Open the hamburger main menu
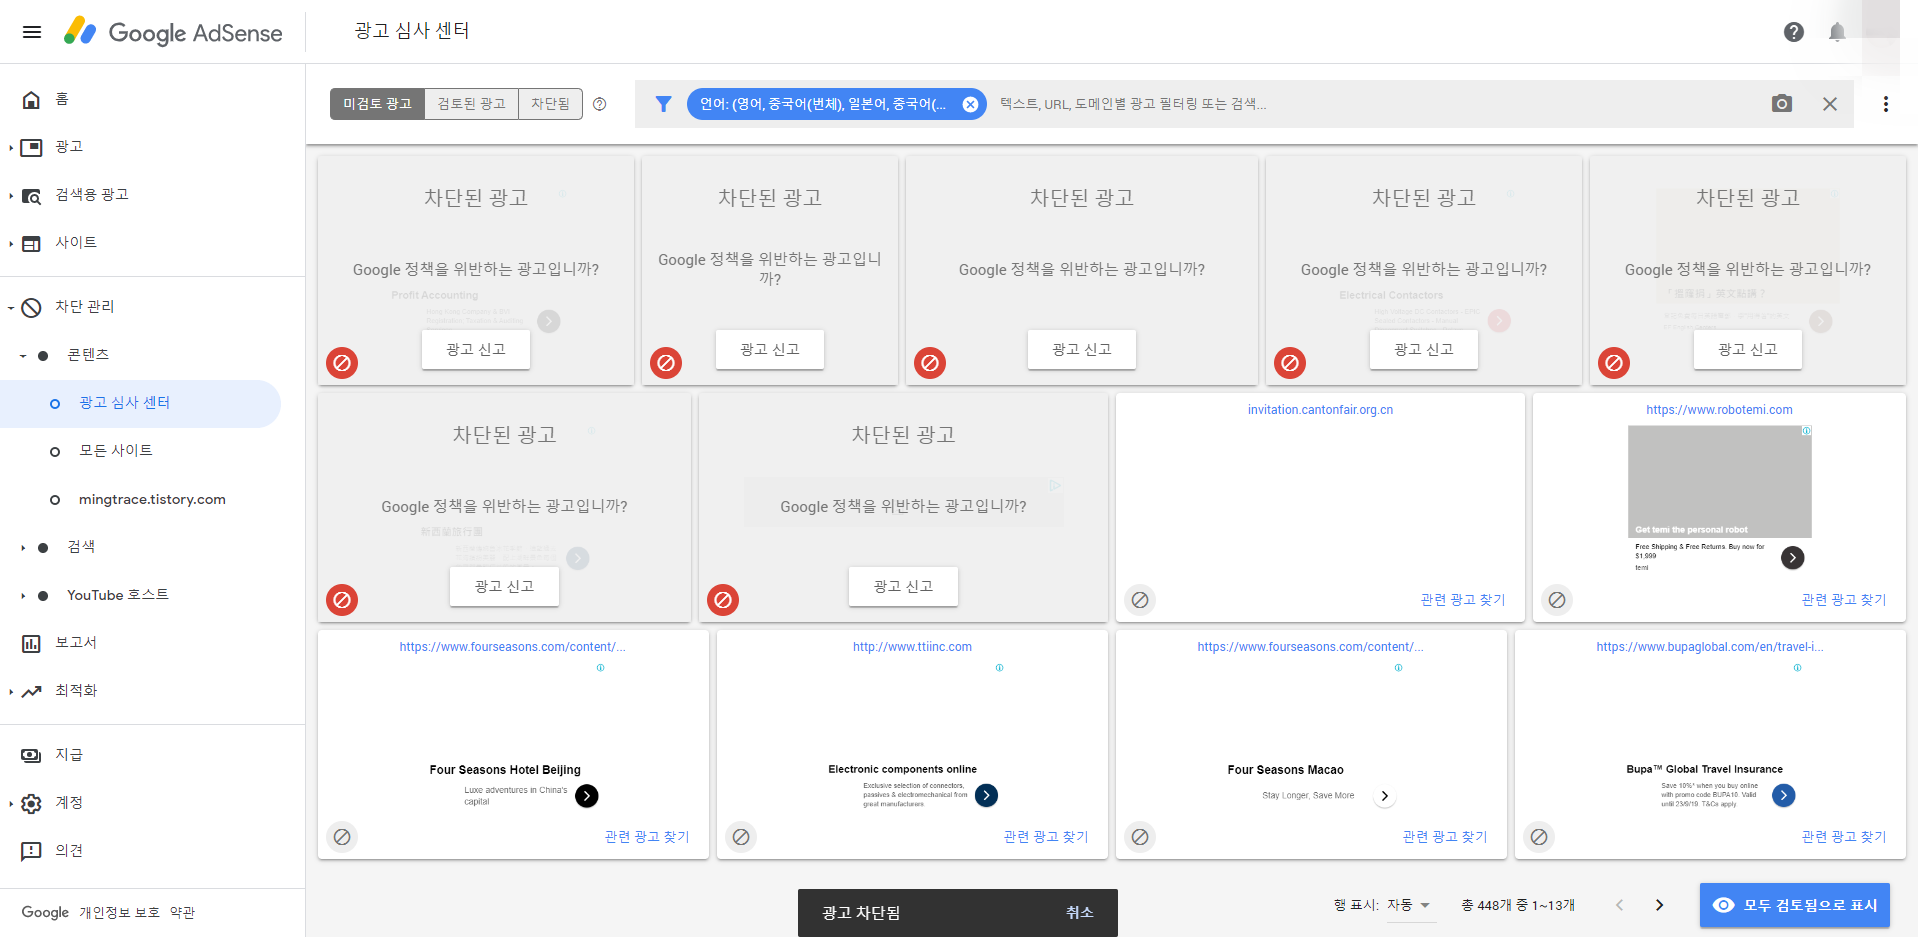The height and width of the screenshot is (937, 1918). coord(32,32)
